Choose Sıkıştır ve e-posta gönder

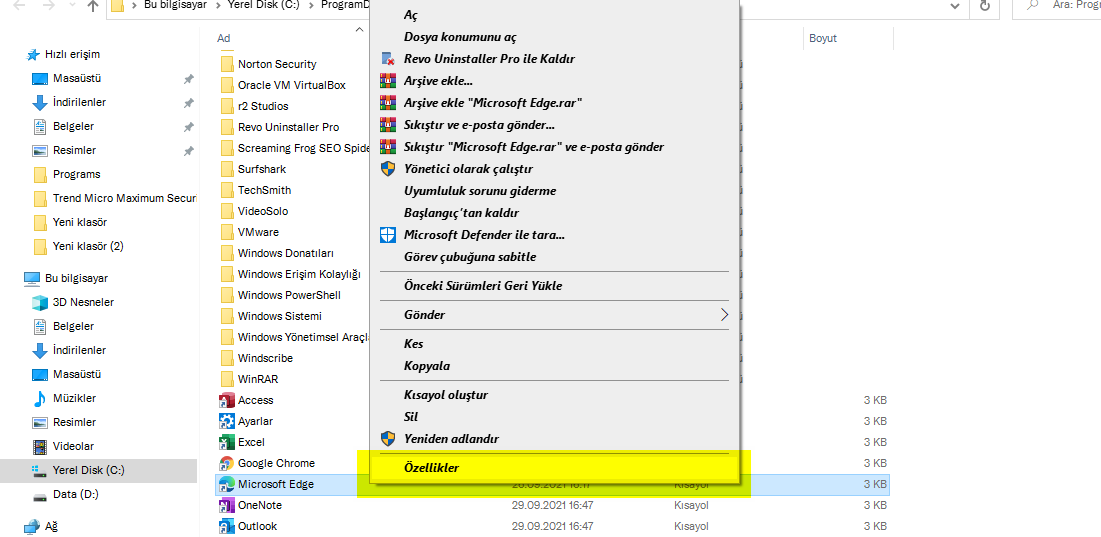coord(480,125)
